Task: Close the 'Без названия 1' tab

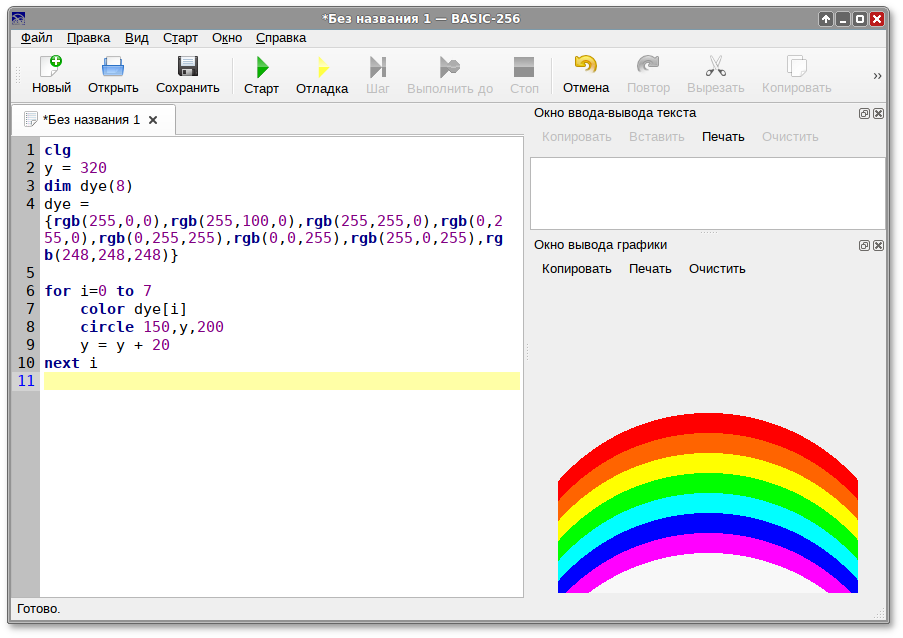Action: 153,120
